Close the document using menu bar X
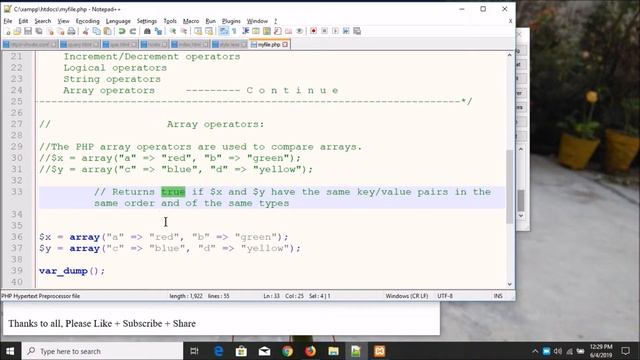The width and height of the screenshot is (640, 360). coord(510,21)
